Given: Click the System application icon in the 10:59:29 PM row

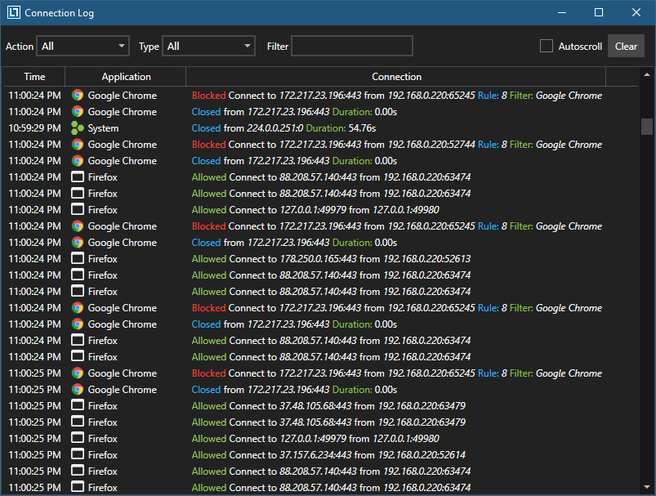Looking at the screenshot, I should pyautogui.click(x=77, y=128).
